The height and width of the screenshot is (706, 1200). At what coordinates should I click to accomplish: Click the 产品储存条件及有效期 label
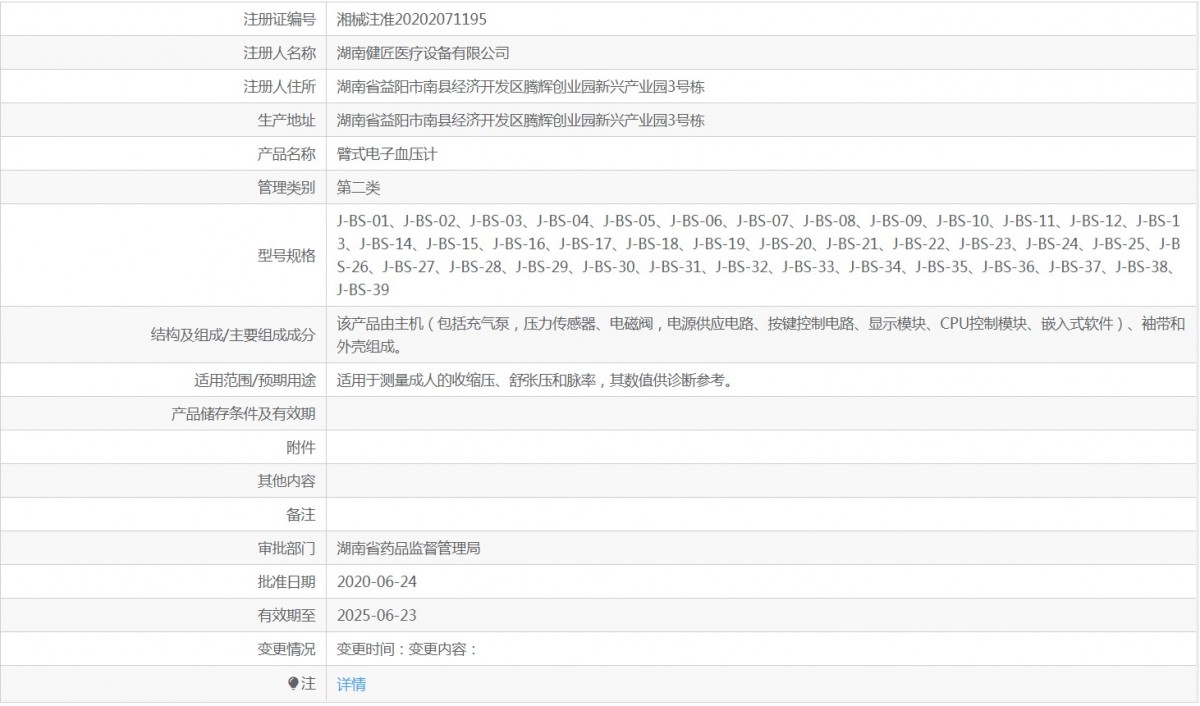(x=243, y=413)
